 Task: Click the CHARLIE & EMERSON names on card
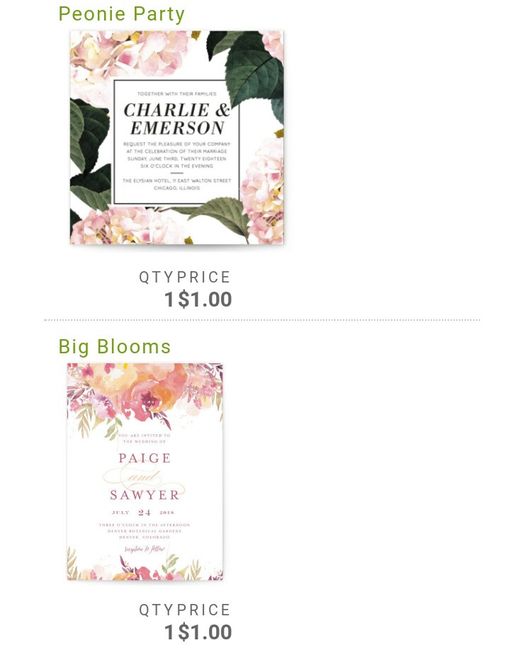177,119
